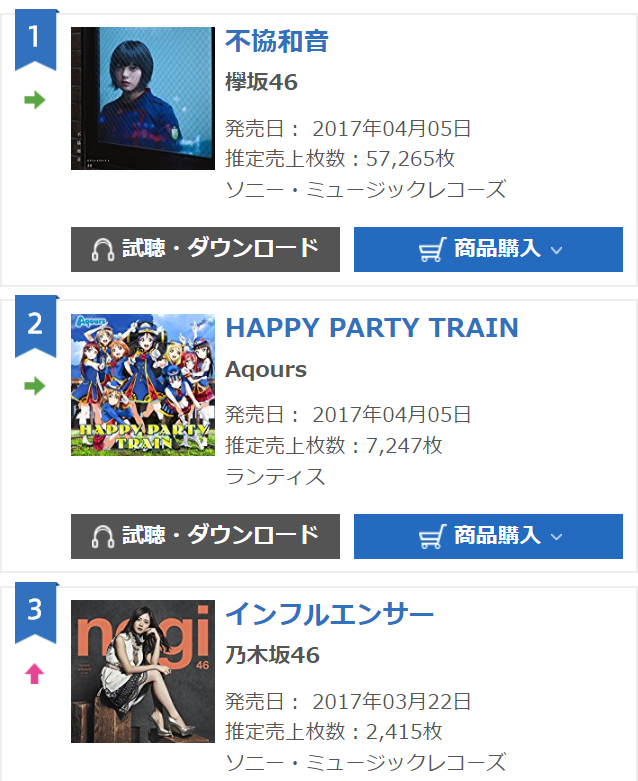Click green arrow under rank 1
This screenshot has height=781, width=638.
coord(35,100)
